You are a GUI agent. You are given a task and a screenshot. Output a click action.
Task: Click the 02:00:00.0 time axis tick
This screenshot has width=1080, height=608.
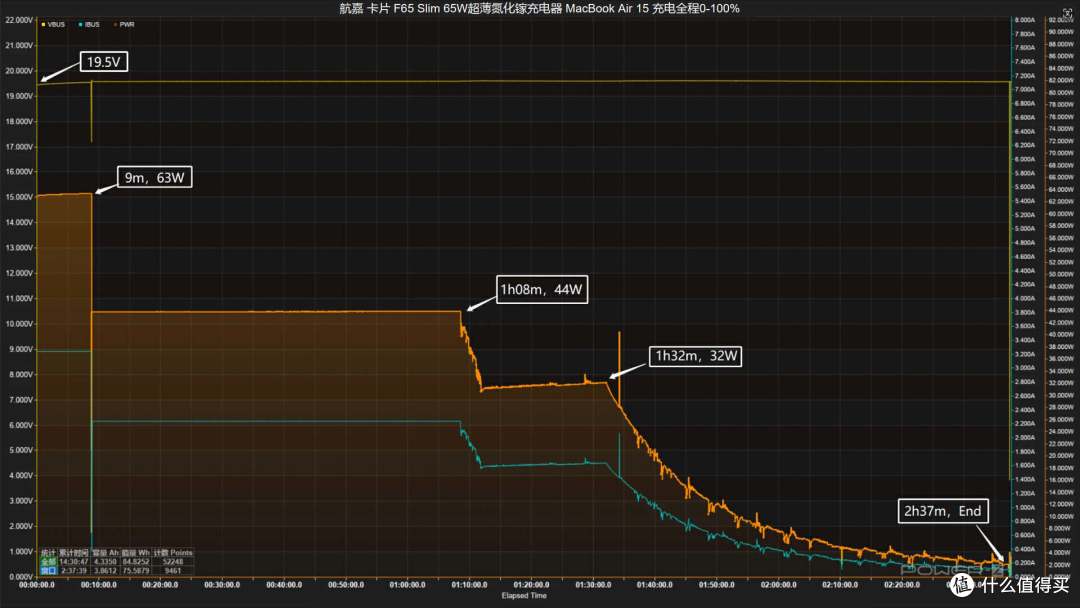coord(778,585)
